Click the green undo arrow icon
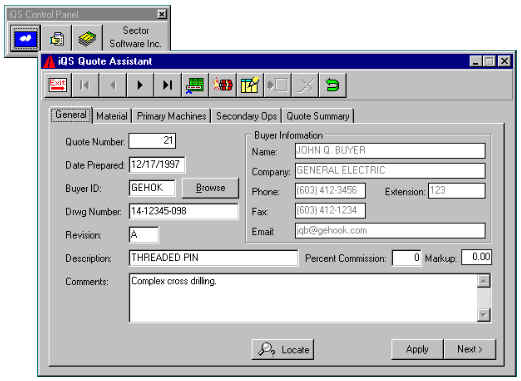 coord(333,85)
